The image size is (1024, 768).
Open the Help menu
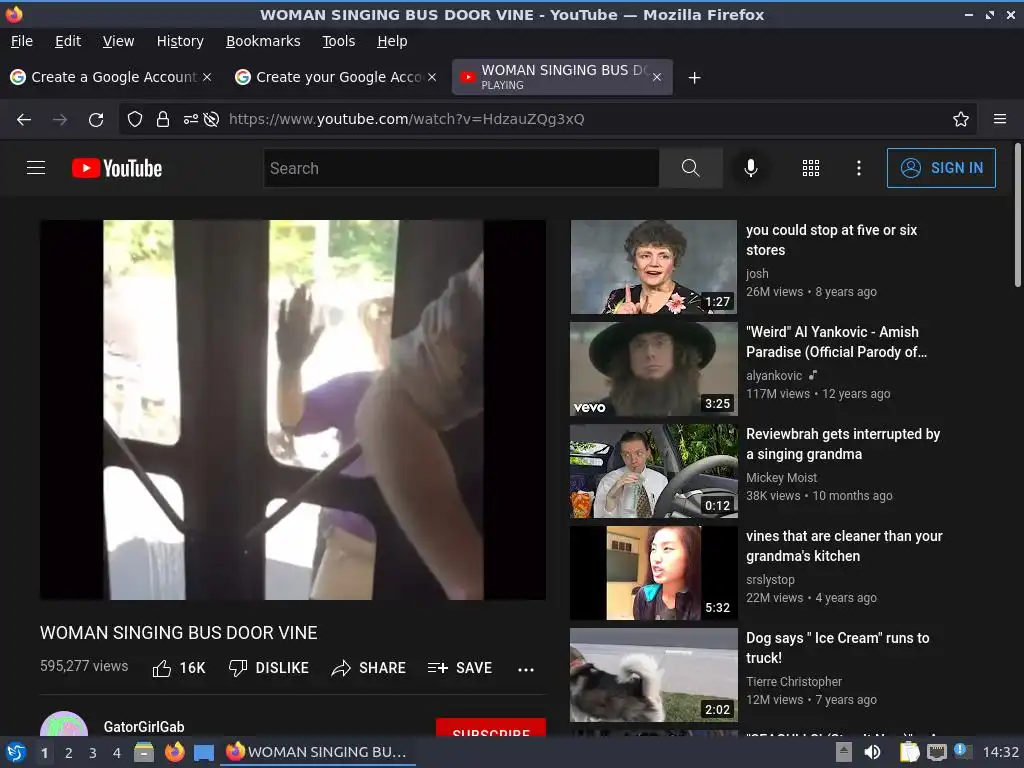(392, 41)
